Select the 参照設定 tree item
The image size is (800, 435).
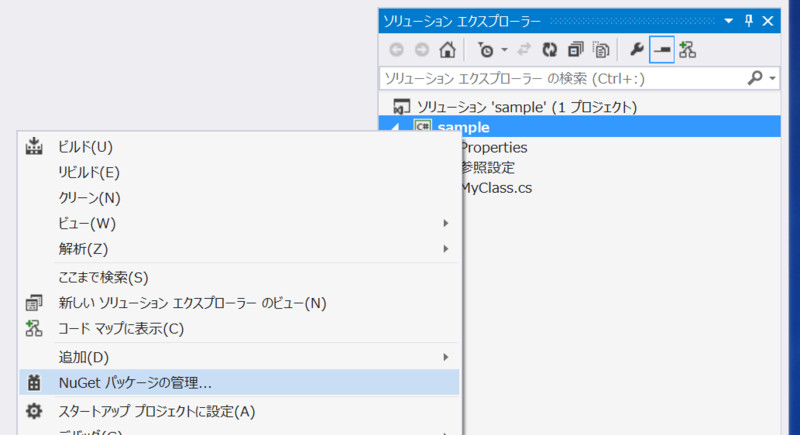[x=488, y=167]
